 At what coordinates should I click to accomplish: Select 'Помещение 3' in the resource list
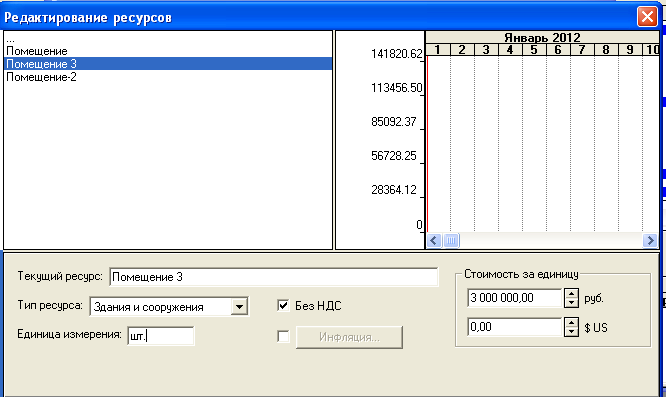pyautogui.click(x=168, y=64)
